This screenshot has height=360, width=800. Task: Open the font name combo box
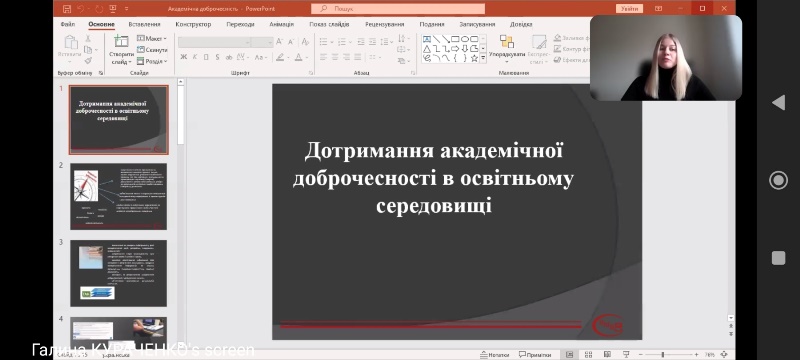tap(214, 42)
